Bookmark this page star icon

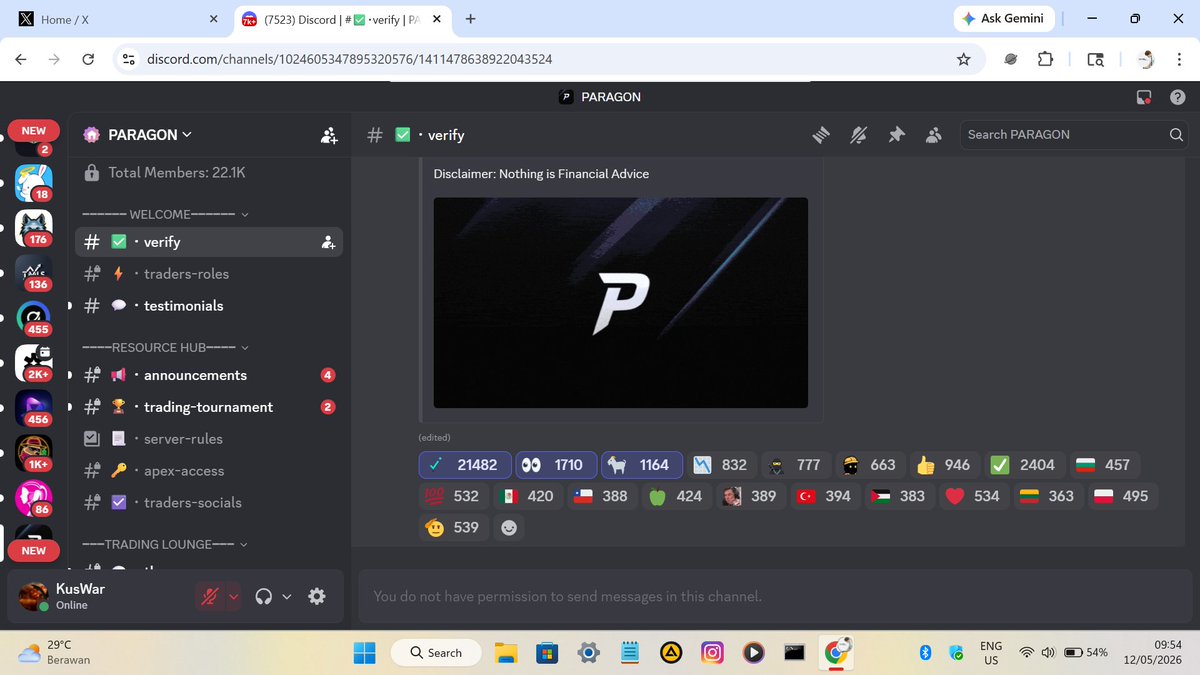click(963, 59)
